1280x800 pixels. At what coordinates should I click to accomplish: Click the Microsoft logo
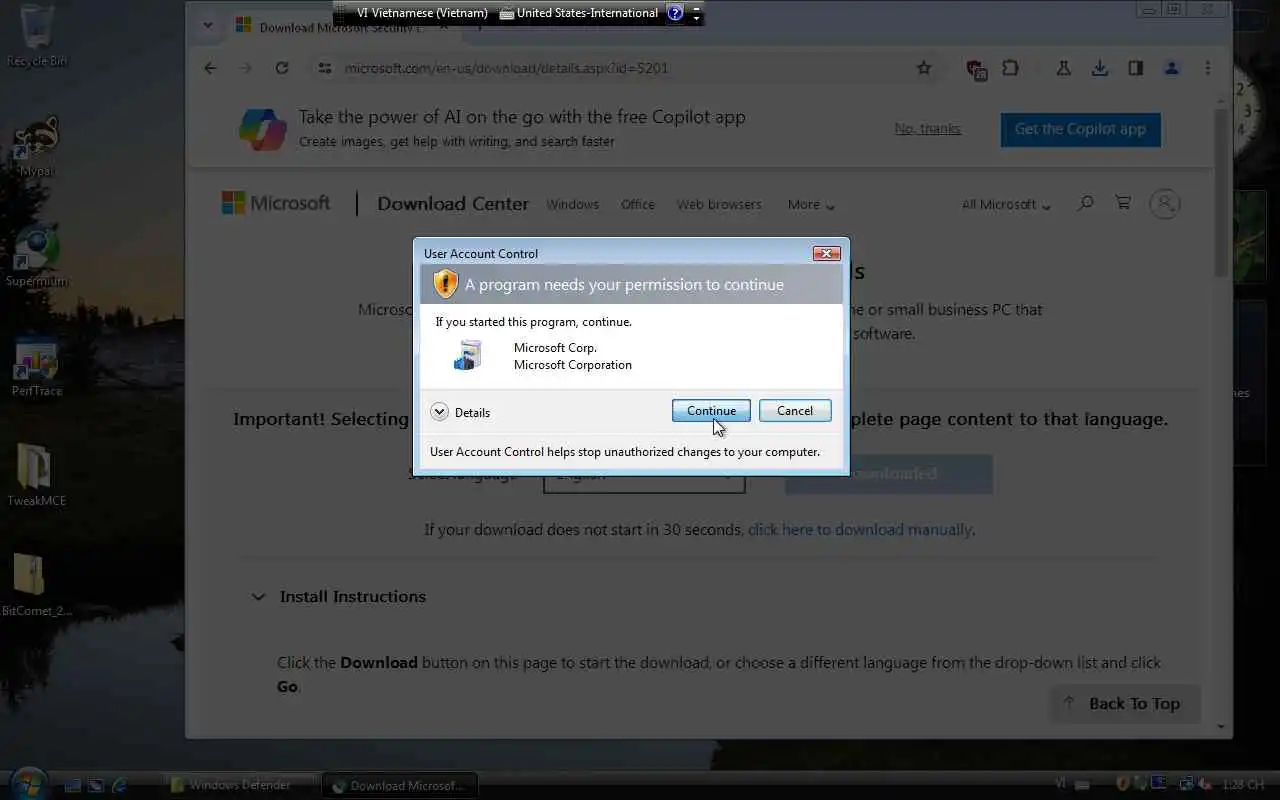click(x=276, y=203)
